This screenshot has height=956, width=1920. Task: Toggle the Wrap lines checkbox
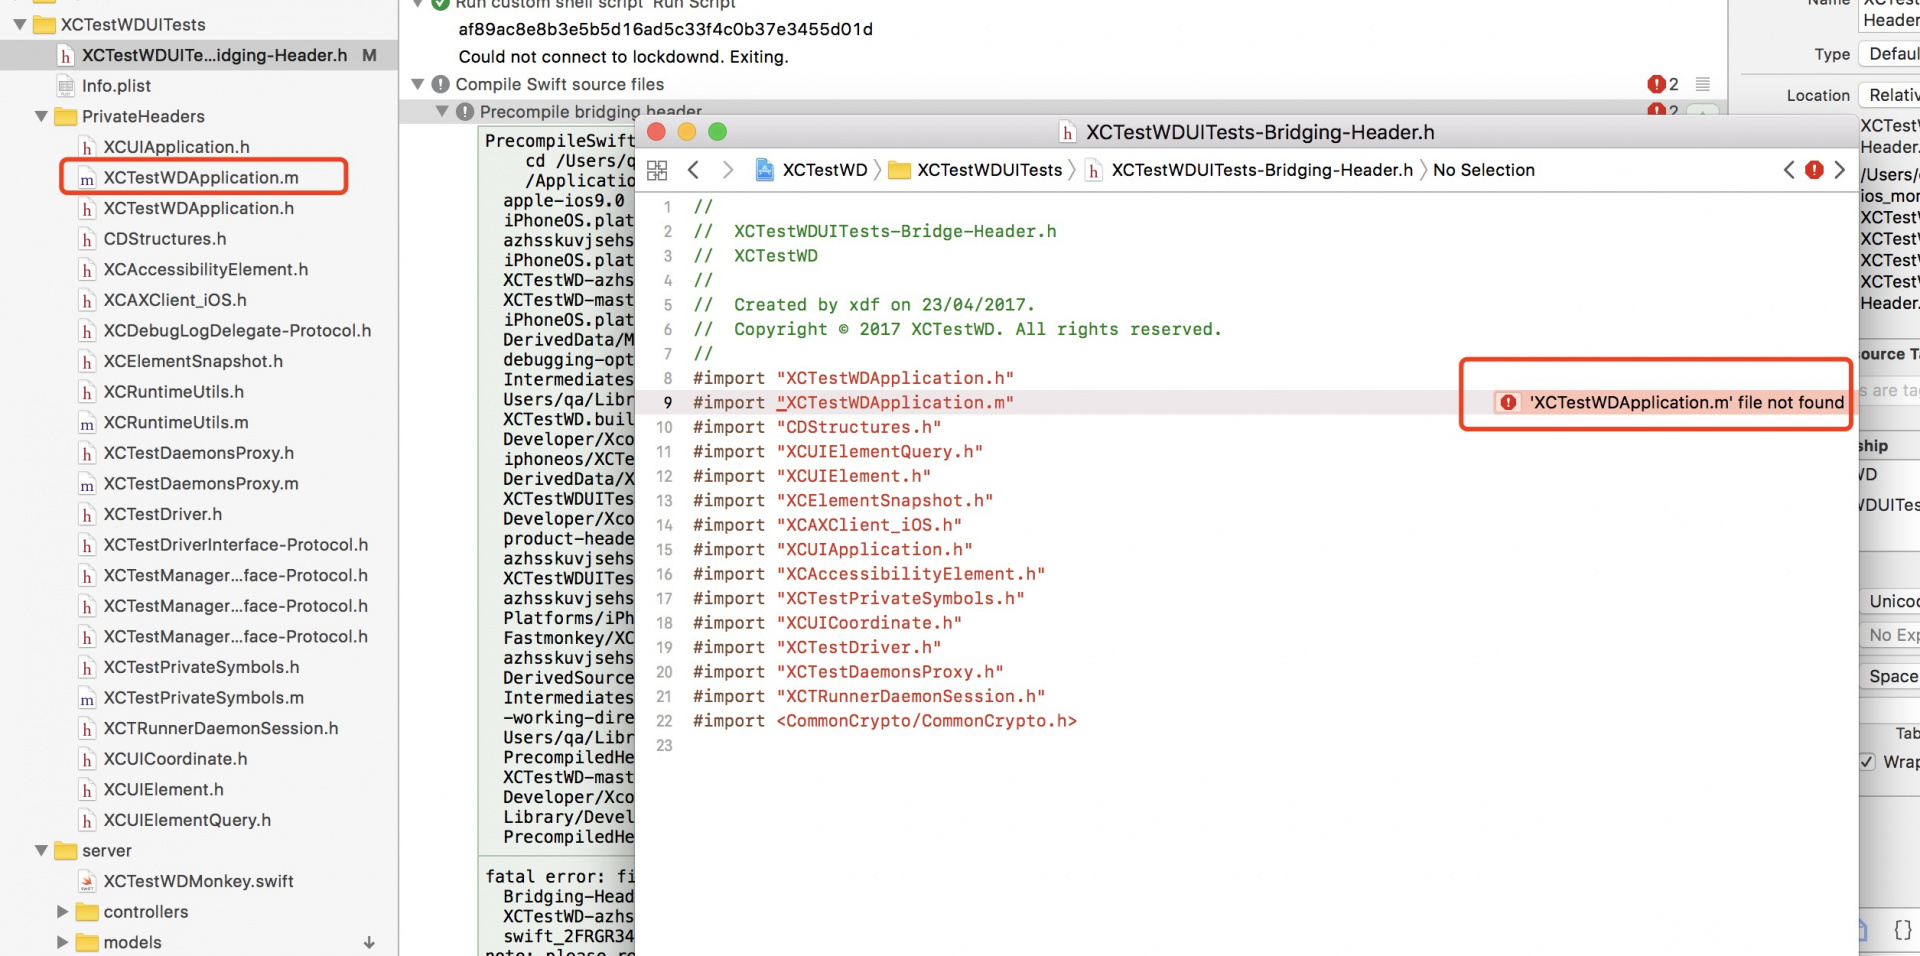pyautogui.click(x=1867, y=762)
